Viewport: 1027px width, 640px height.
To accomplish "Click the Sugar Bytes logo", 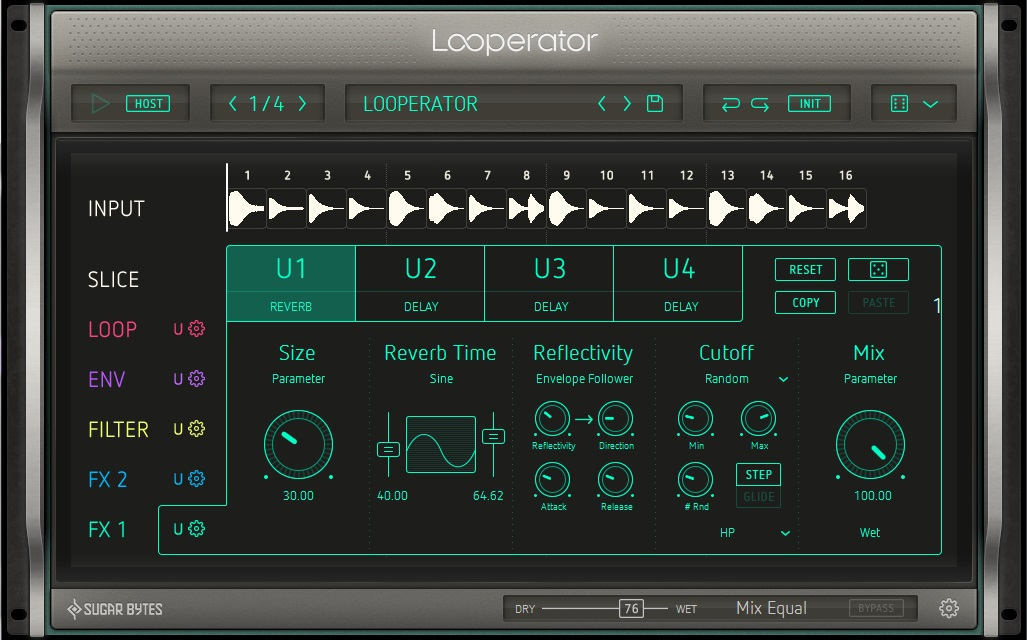I will coord(113,607).
